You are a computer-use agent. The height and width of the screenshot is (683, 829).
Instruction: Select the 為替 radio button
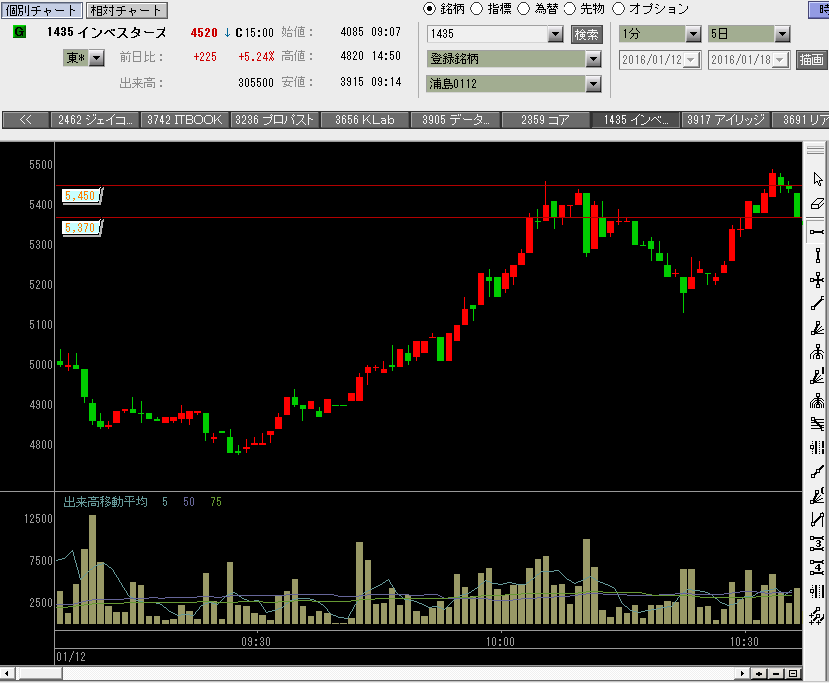click(x=523, y=9)
